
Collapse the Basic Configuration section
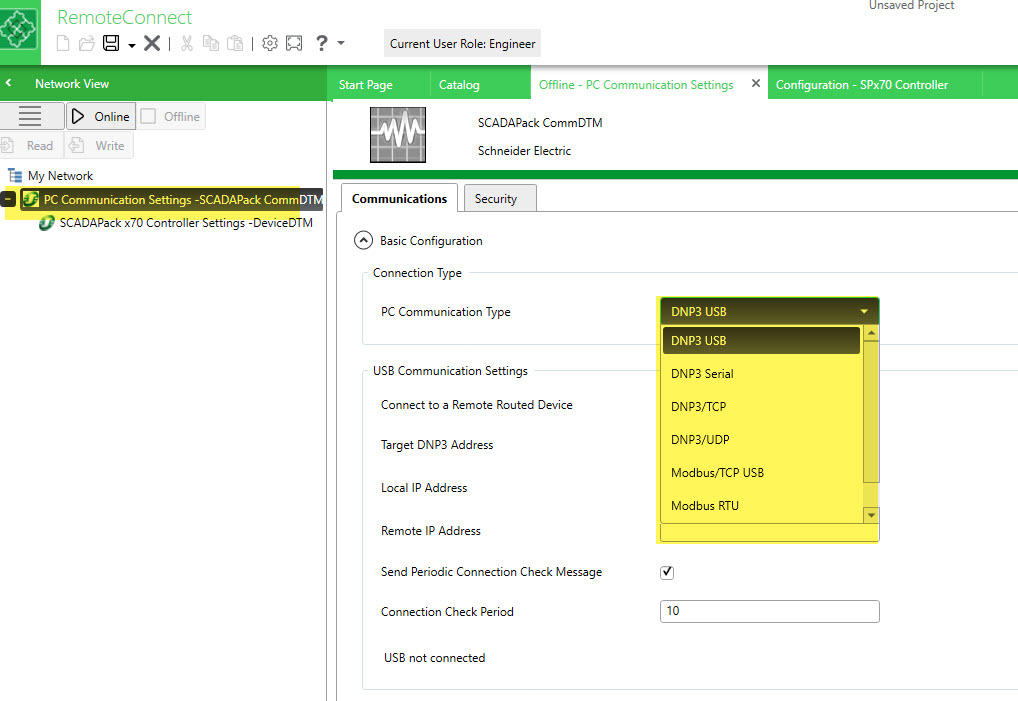click(364, 241)
